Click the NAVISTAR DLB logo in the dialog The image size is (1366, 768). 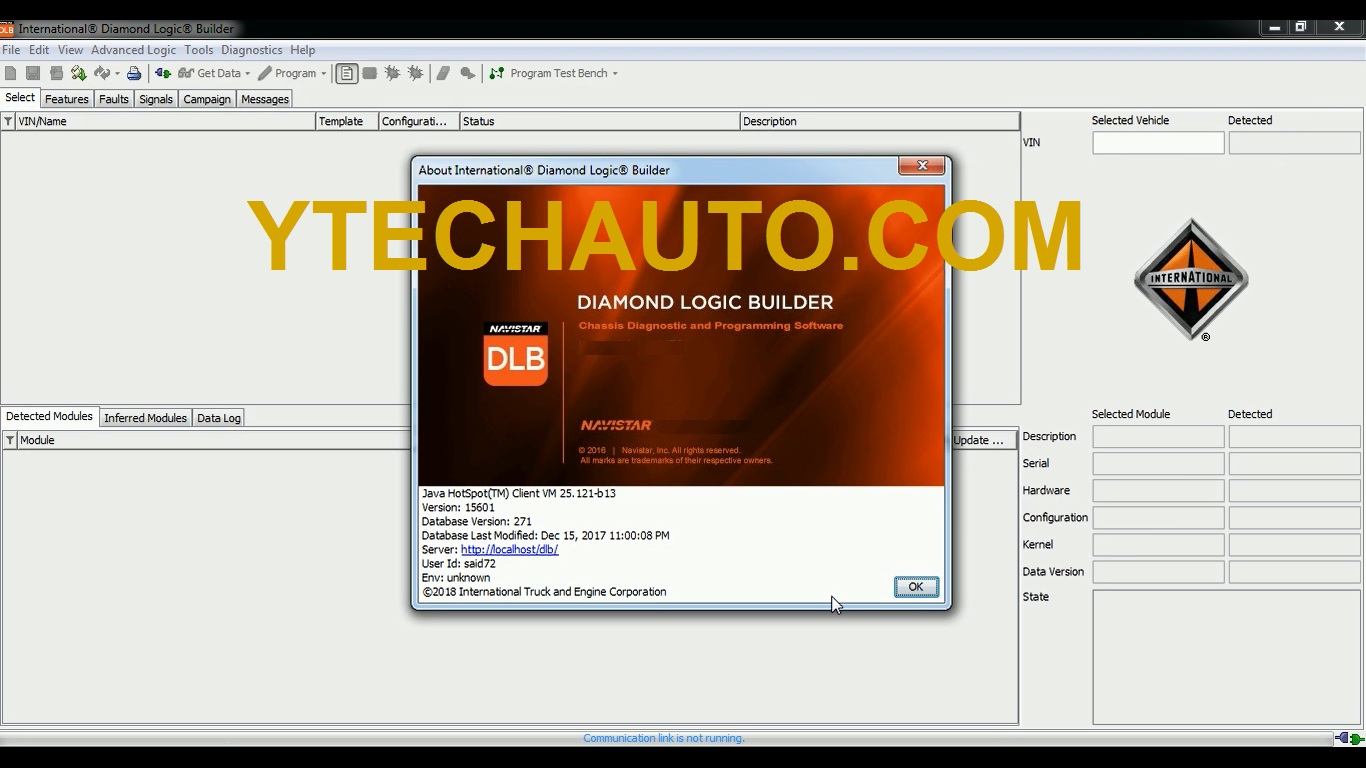(514, 355)
